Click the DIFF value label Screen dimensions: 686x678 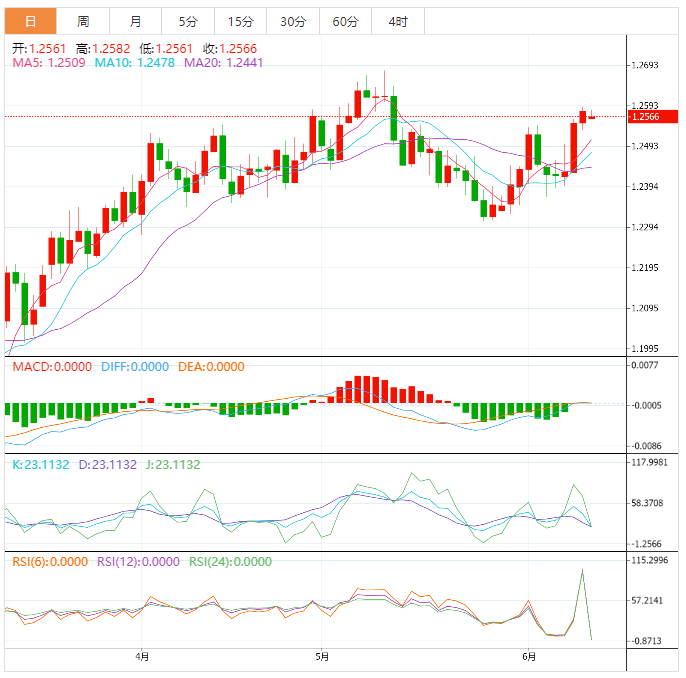point(135,367)
